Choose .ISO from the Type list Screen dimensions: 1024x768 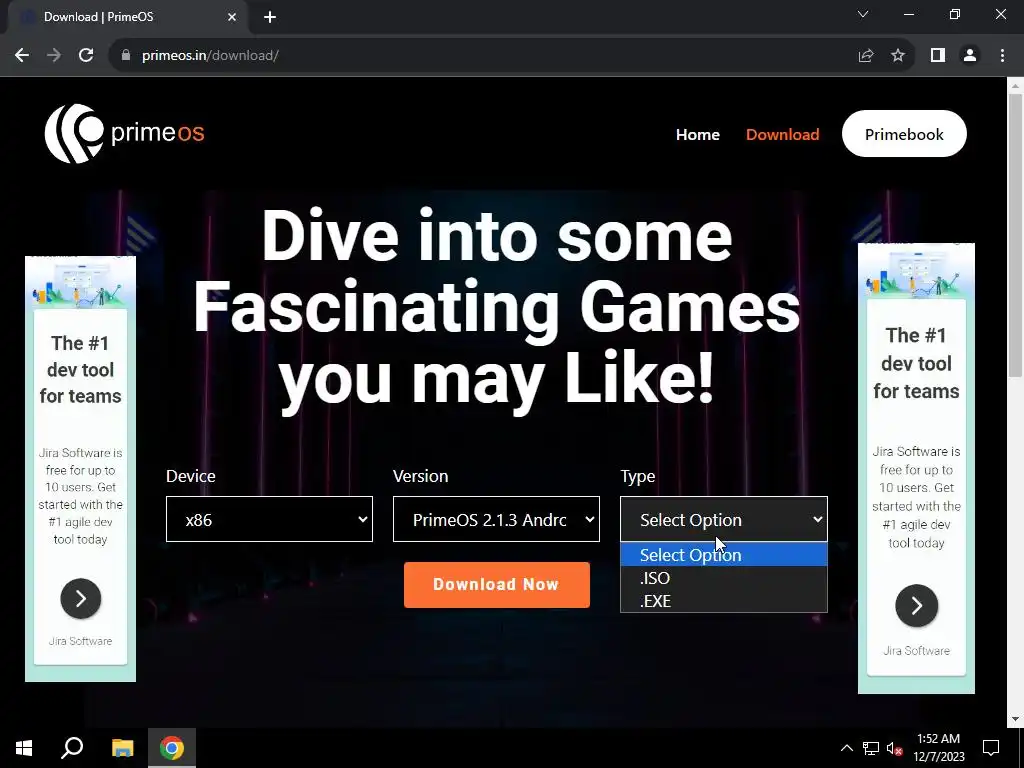[x=724, y=578]
